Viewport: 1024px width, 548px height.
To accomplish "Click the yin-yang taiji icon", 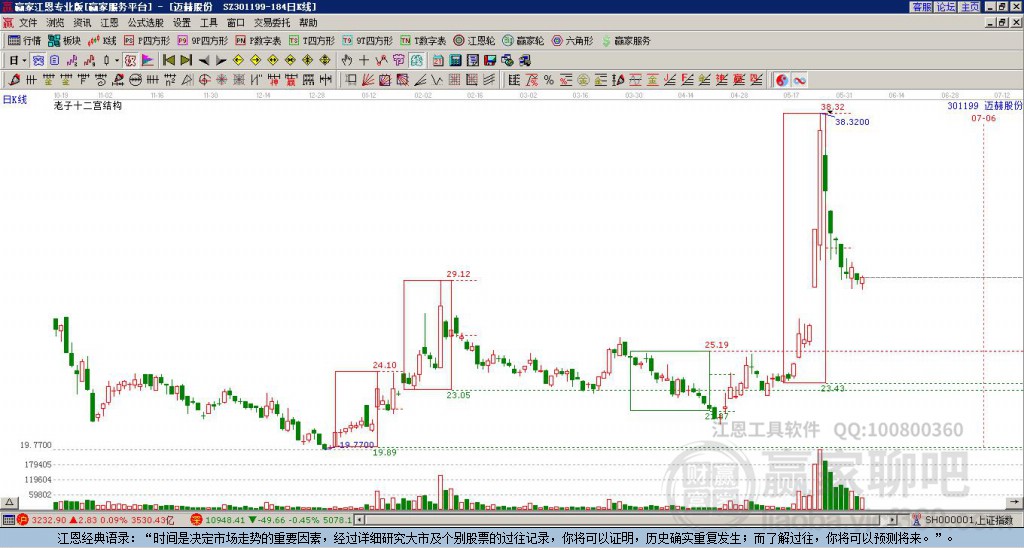I will tap(781, 80).
